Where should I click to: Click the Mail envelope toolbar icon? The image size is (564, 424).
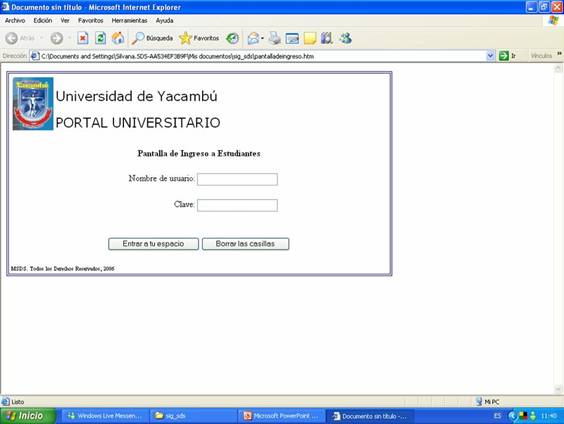pos(253,38)
